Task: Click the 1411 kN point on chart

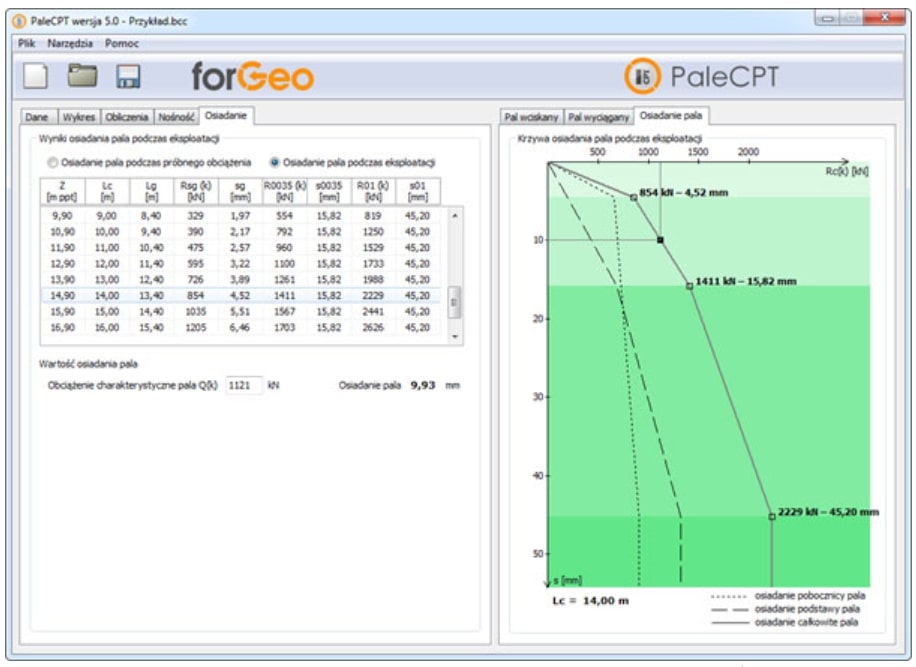Action: click(689, 286)
